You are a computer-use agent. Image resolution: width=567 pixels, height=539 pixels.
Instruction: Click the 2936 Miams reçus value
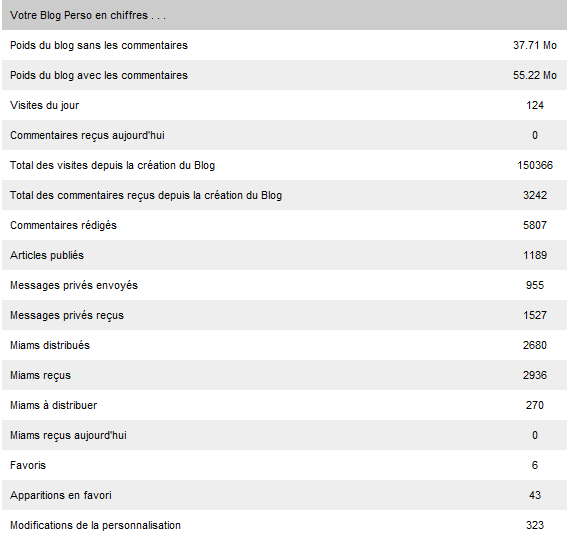(535, 375)
